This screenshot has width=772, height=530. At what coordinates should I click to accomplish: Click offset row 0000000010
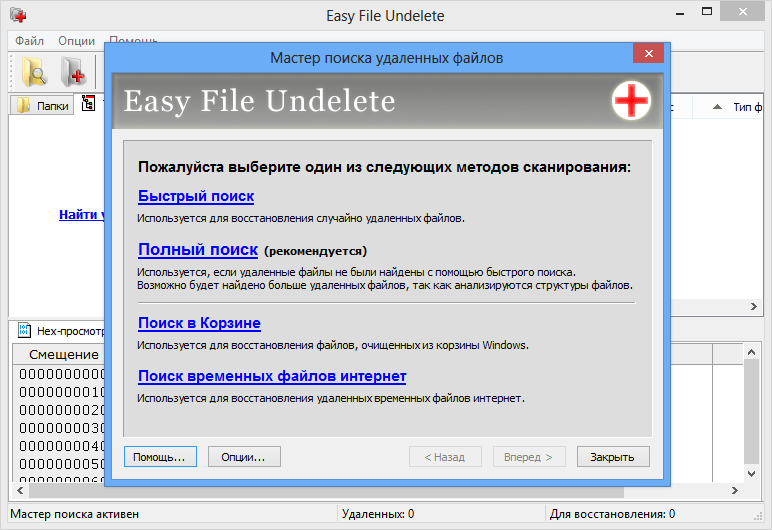(x=62, y=392)
